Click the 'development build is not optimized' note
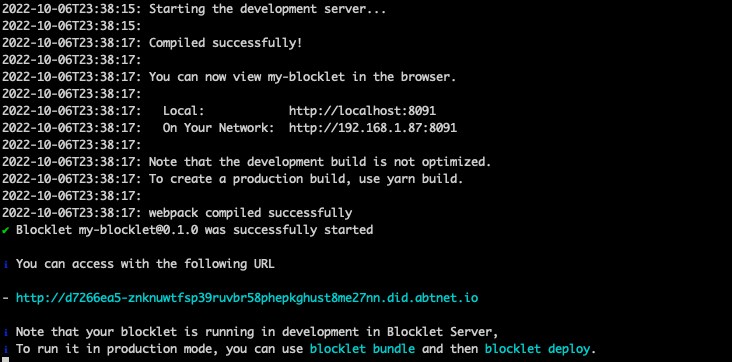The width and height of the screenshot is (732, 362). coord(320,162)
